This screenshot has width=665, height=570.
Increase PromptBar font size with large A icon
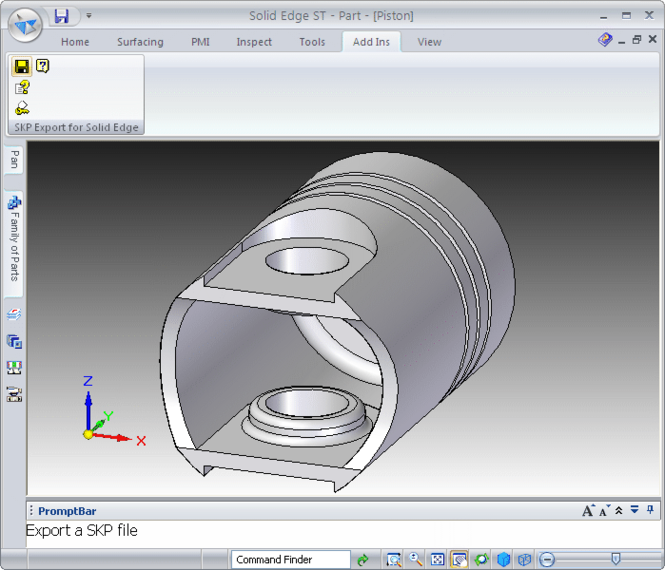pyautogui.click(x=588, y=511)
